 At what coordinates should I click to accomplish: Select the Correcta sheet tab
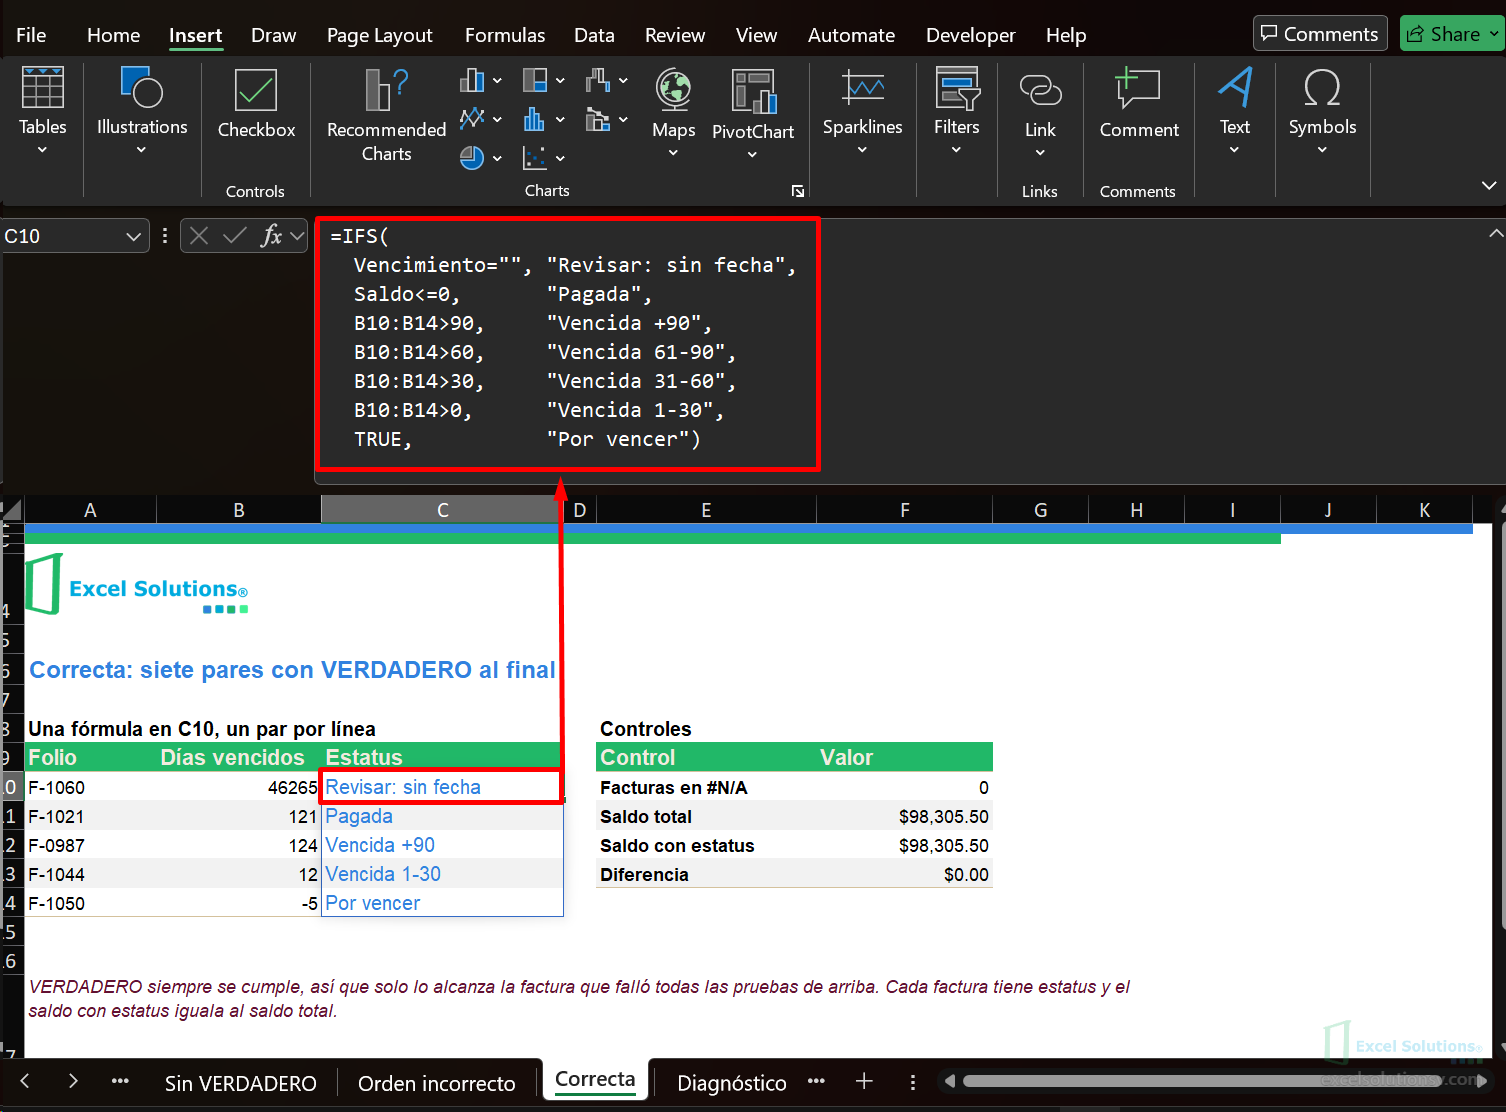pos(595,1080)
